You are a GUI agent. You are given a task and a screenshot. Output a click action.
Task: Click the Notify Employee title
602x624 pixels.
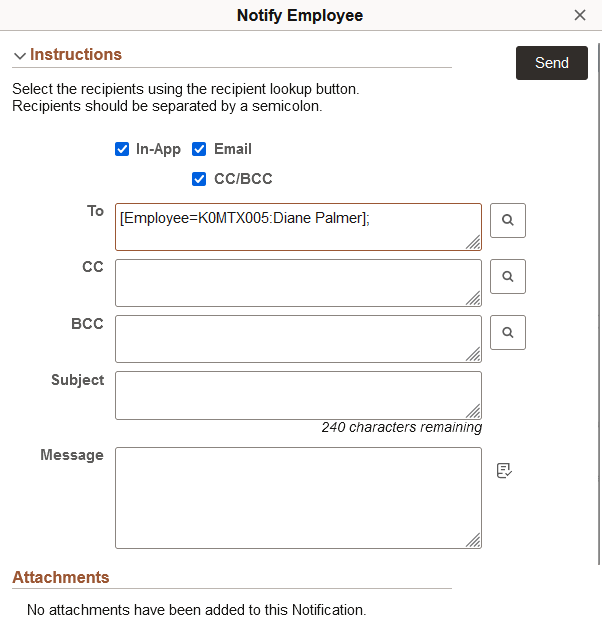pyautogui.click(x=300, y=16)
